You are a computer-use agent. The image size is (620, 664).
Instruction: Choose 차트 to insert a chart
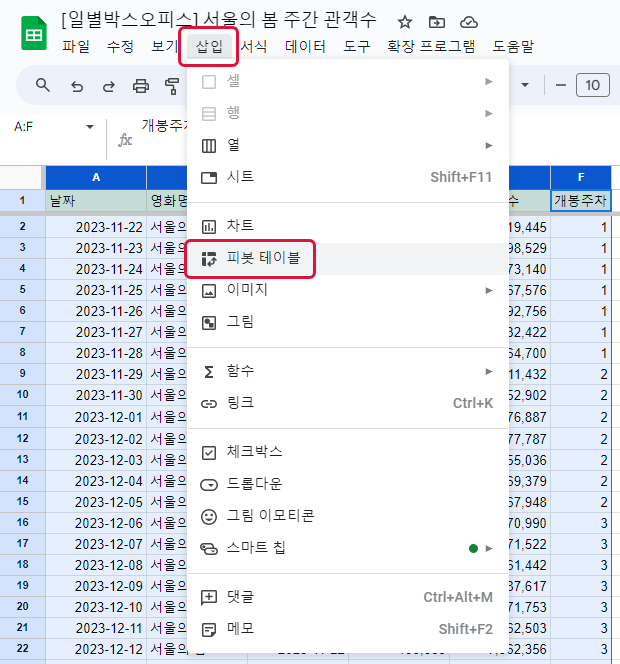click(240, 226)
